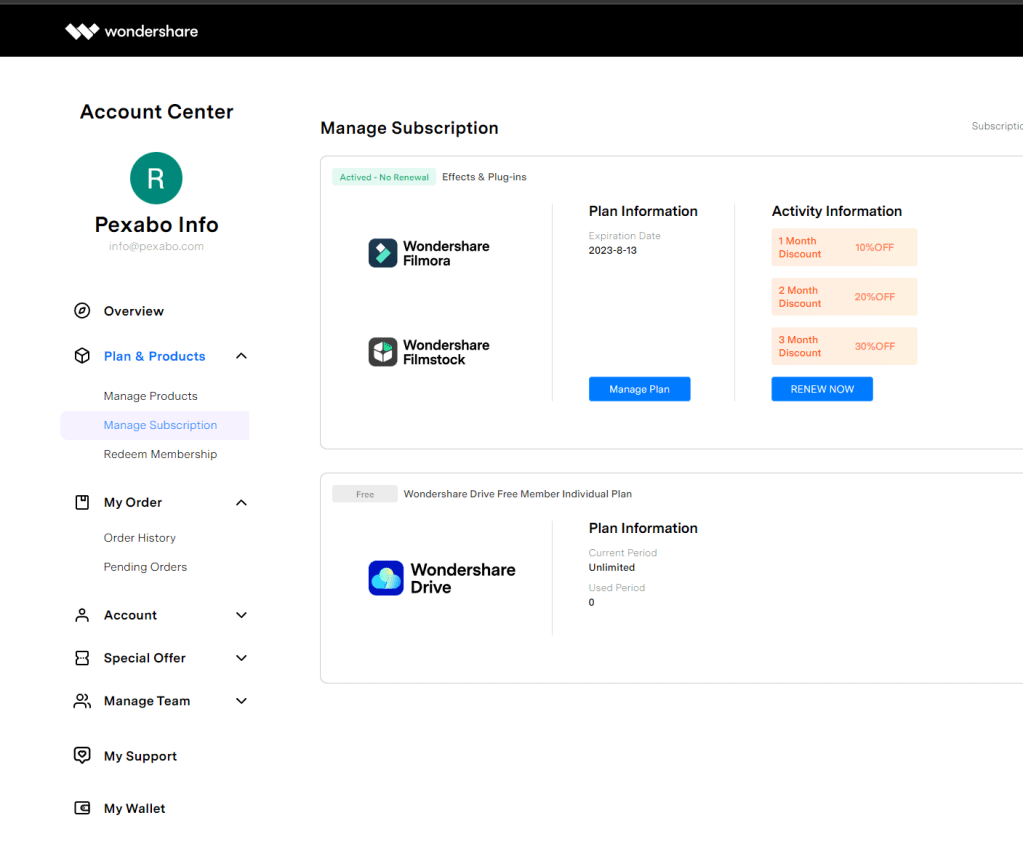This screenshot has width=1023, height=842.
Task: Click the Subscription link at top right
Action: click(x=997, y=126)
